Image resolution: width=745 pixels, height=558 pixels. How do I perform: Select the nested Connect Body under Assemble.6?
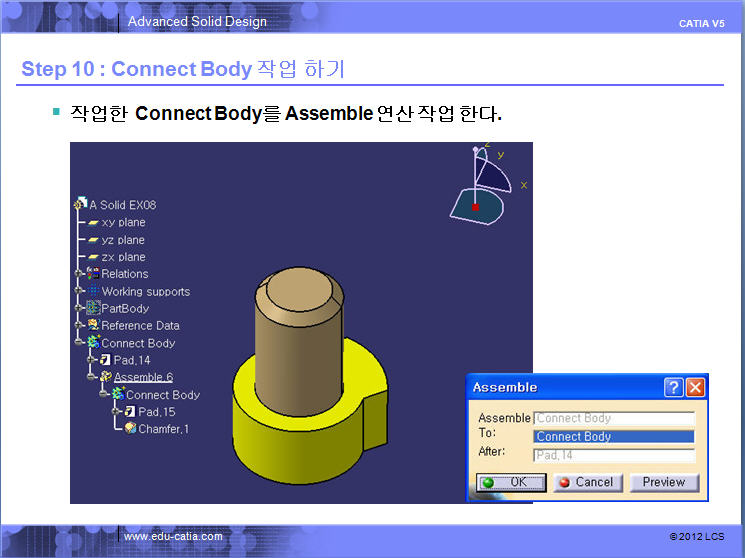pos(162,395)
